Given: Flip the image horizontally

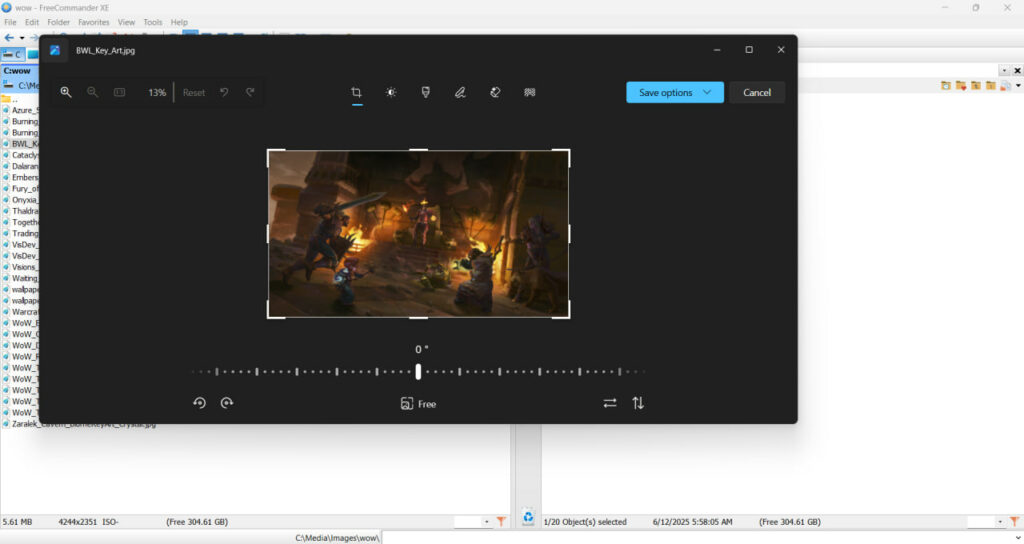Looking at the screenshot, I should [610, 403].
